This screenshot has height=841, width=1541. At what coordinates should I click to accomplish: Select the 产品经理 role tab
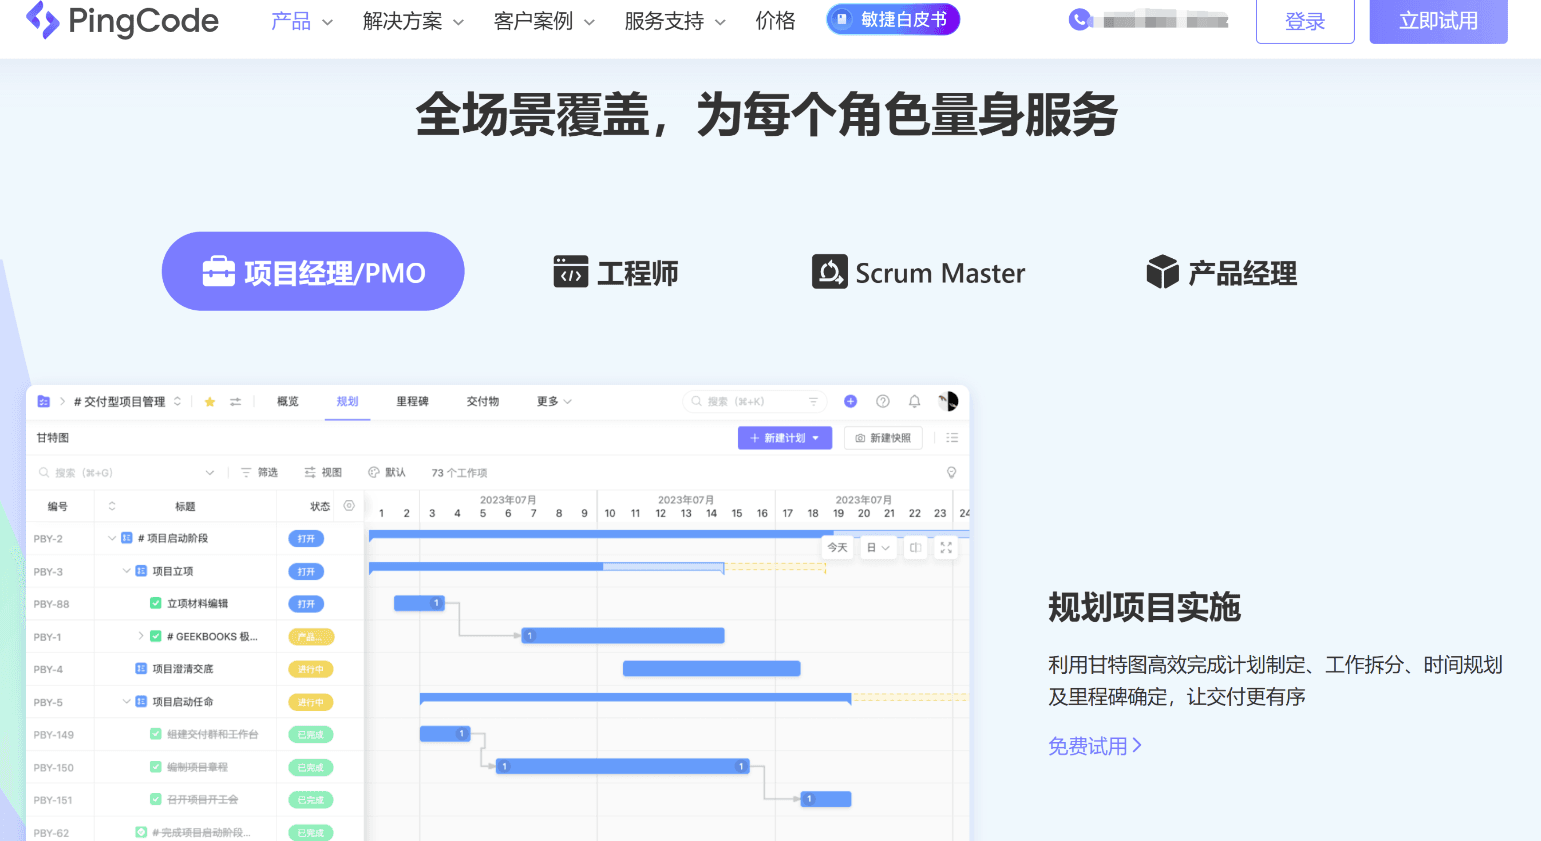pyautogui.click(x=1221, y=272)
